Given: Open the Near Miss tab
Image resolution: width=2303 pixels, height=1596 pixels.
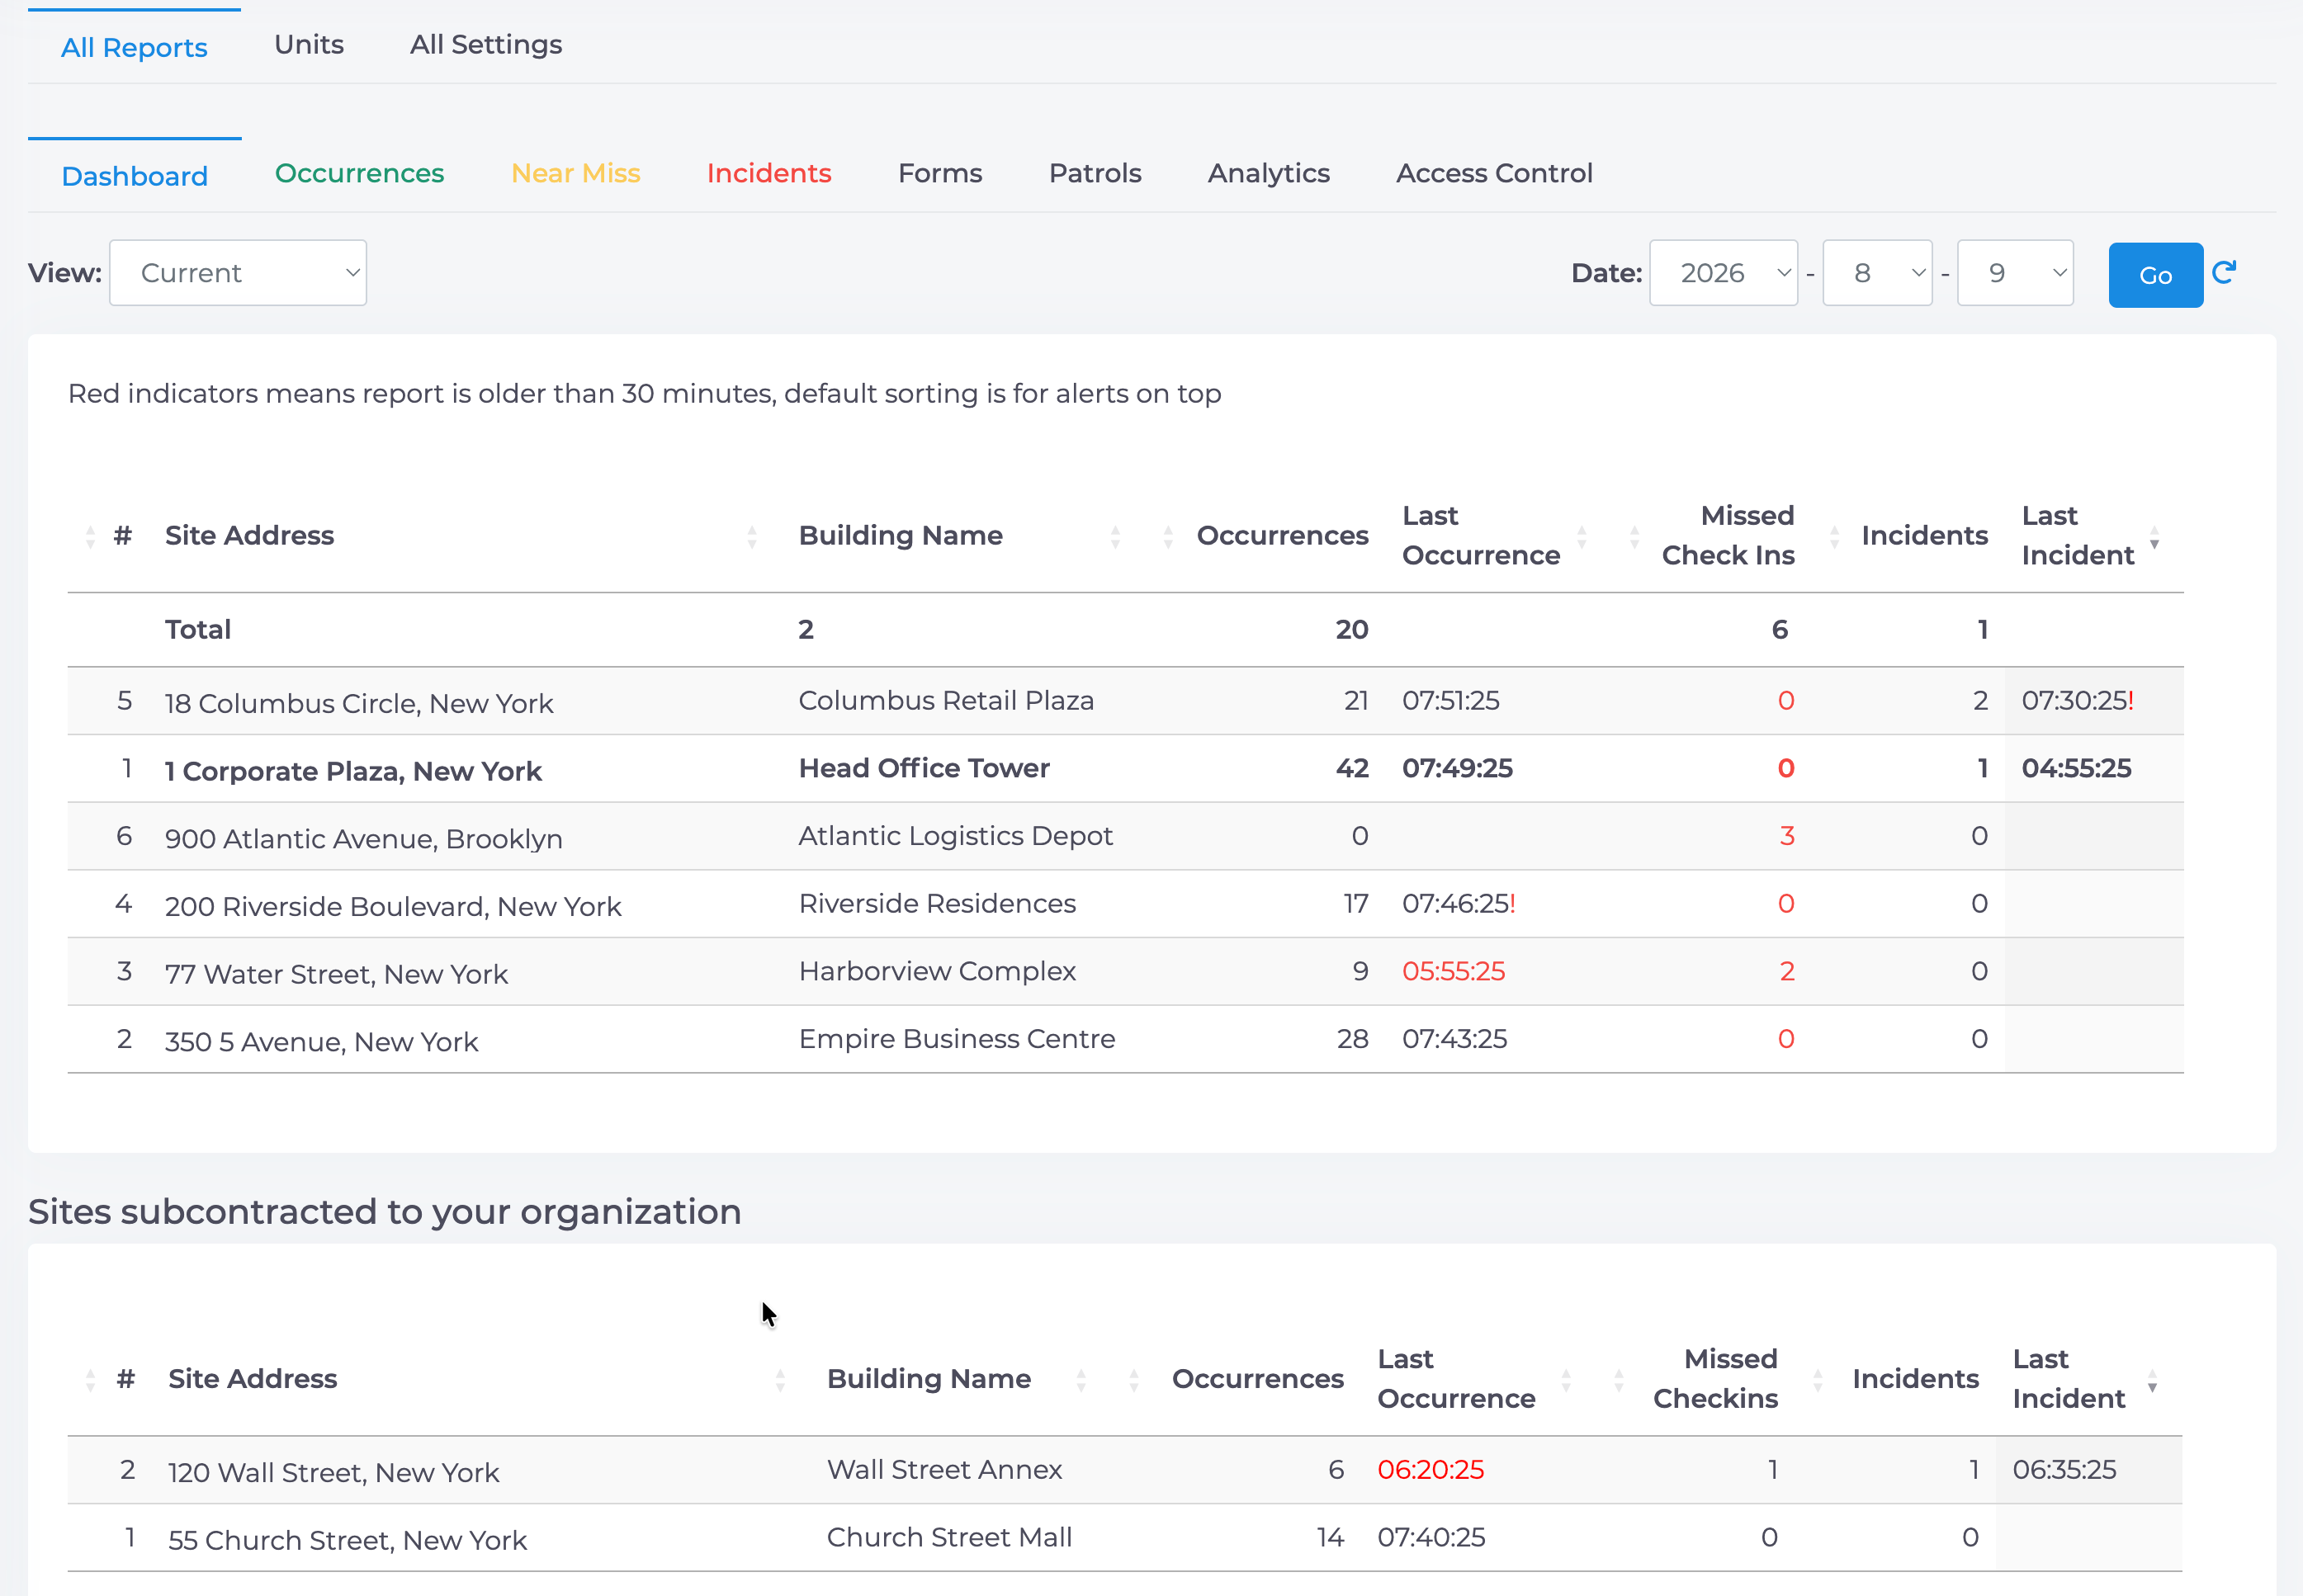Looking at the screenshot, I should (576, 173).
